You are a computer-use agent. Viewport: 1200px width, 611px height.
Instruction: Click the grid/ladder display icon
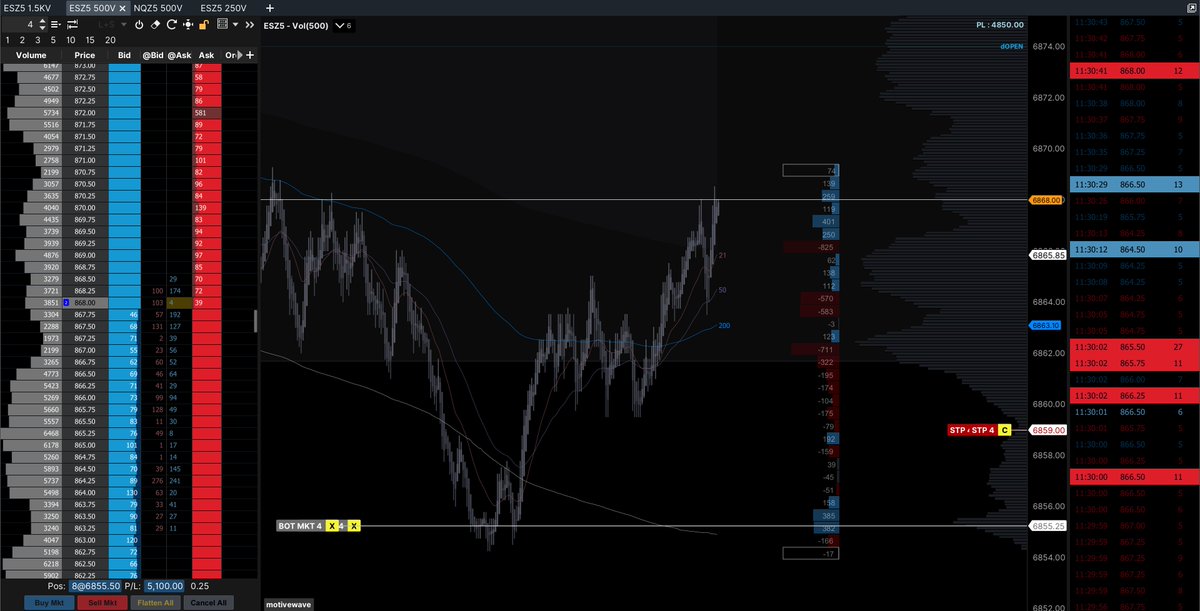point(221,25)
